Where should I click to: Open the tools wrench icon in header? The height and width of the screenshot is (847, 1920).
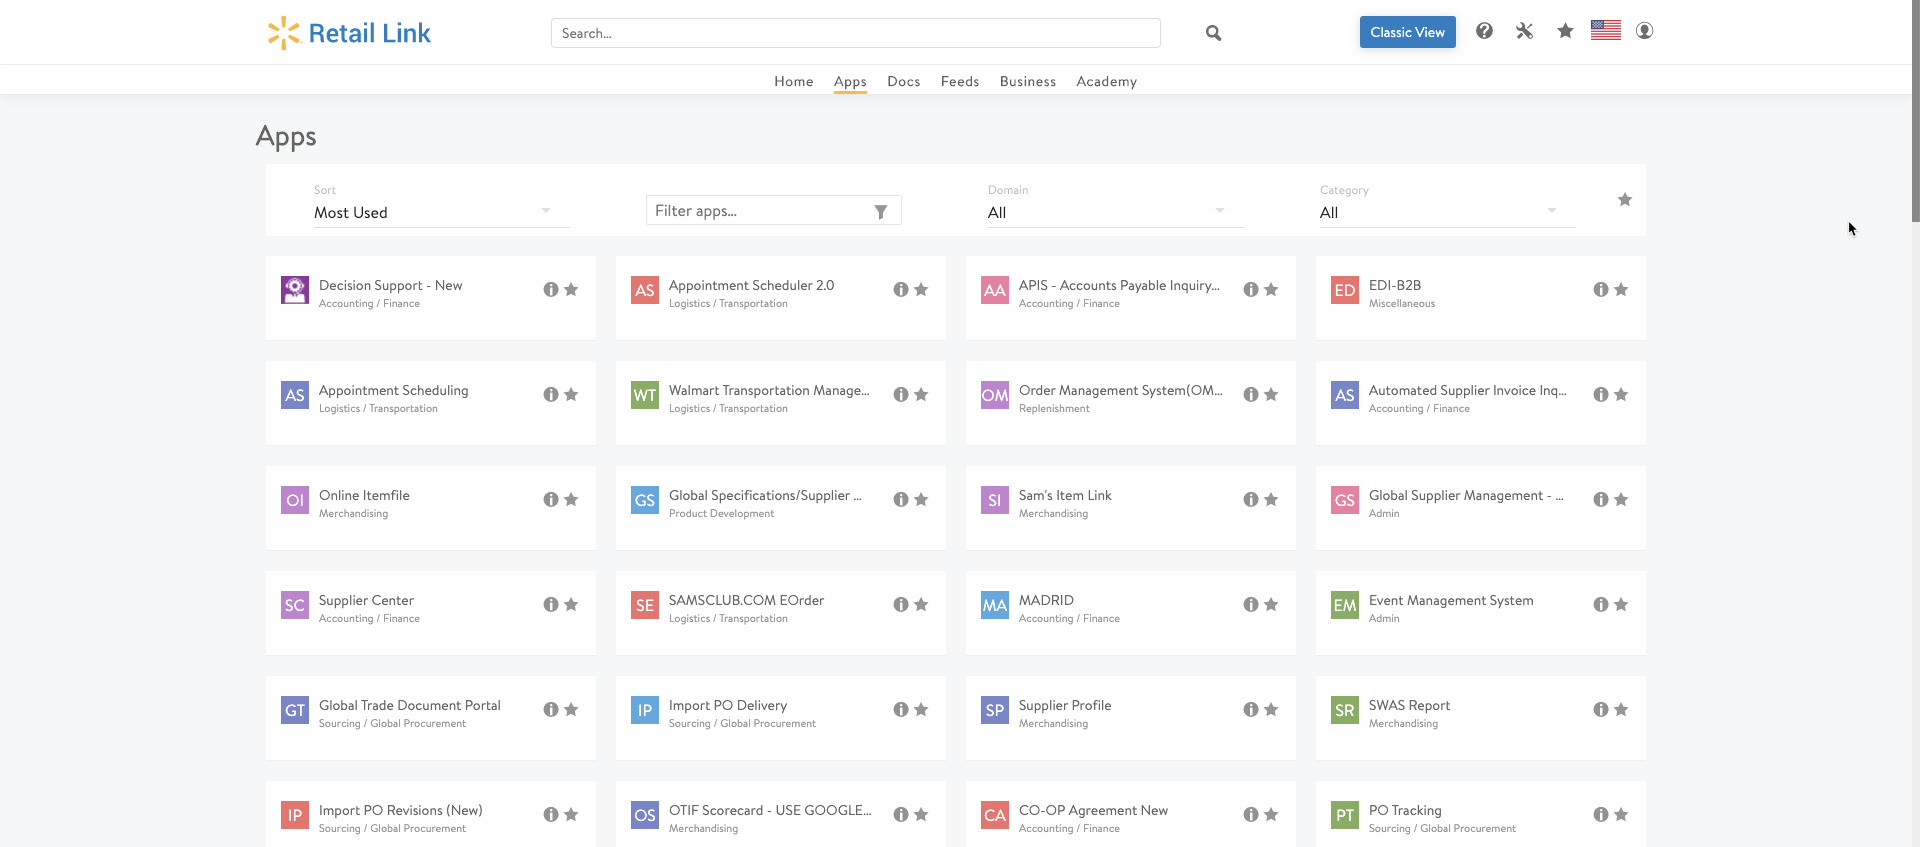[1524, 31]
